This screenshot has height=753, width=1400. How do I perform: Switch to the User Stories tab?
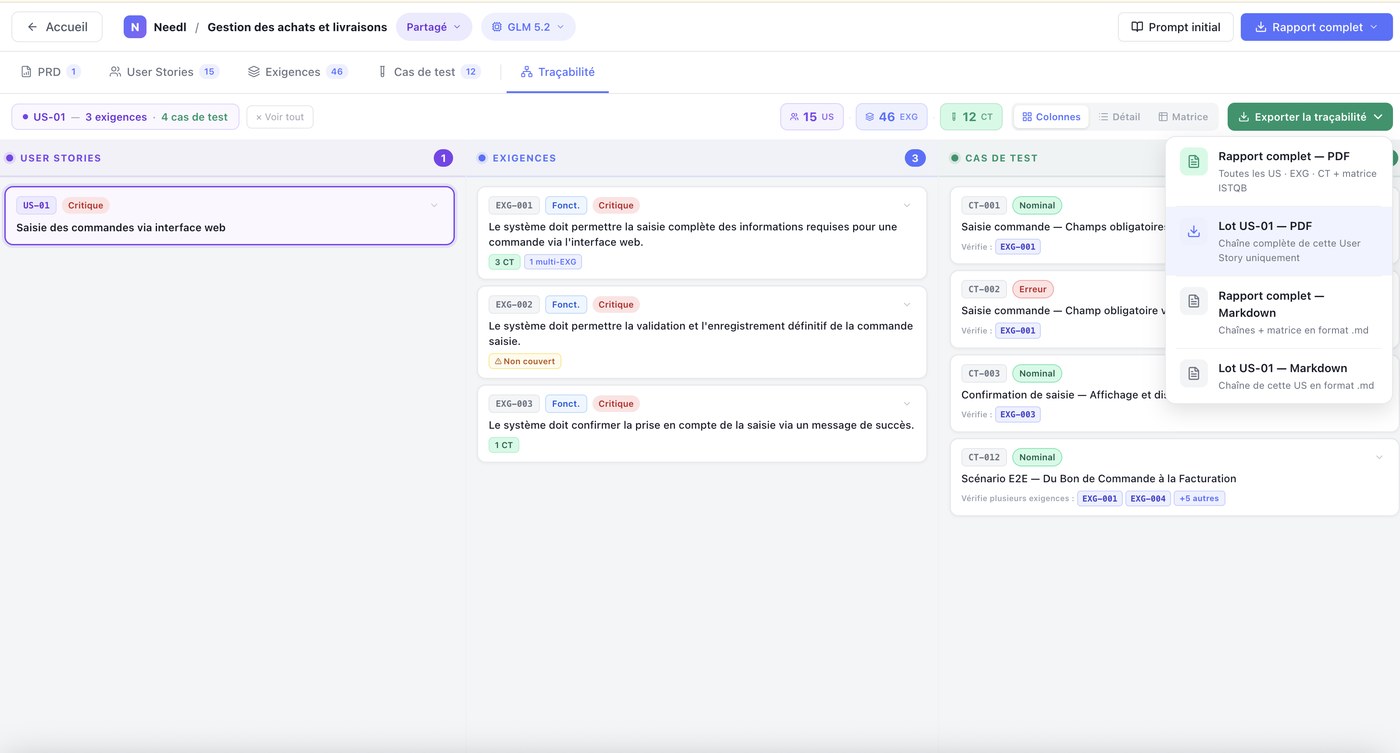click(x=164, y=72)
